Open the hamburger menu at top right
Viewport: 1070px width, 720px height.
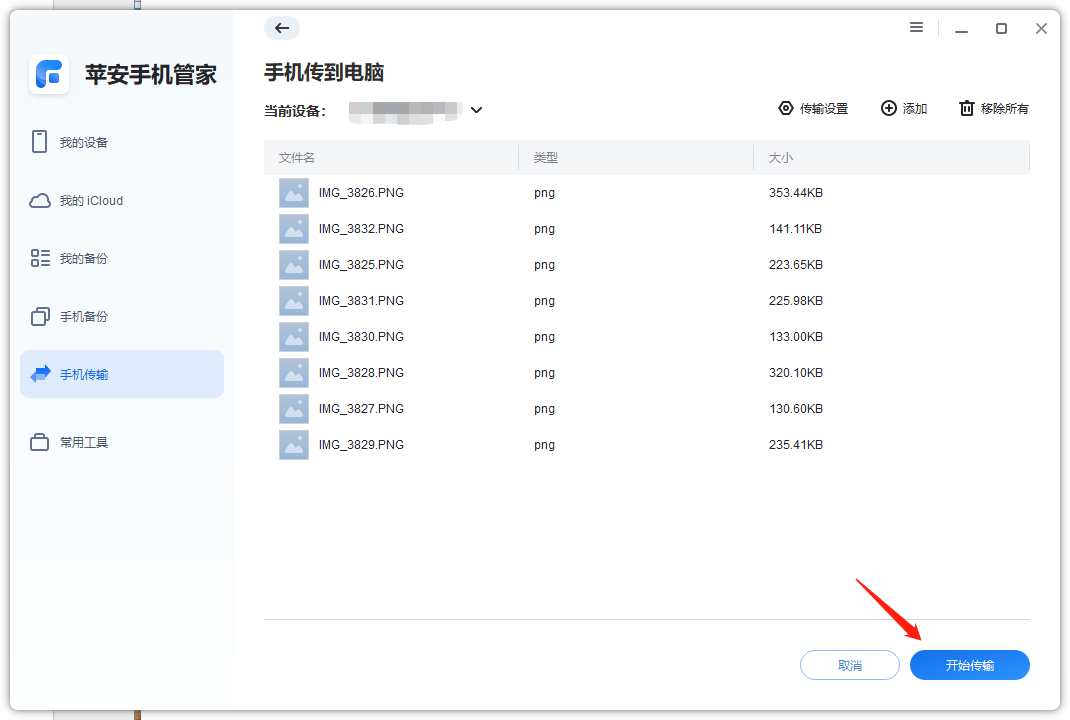click(916, 27)
